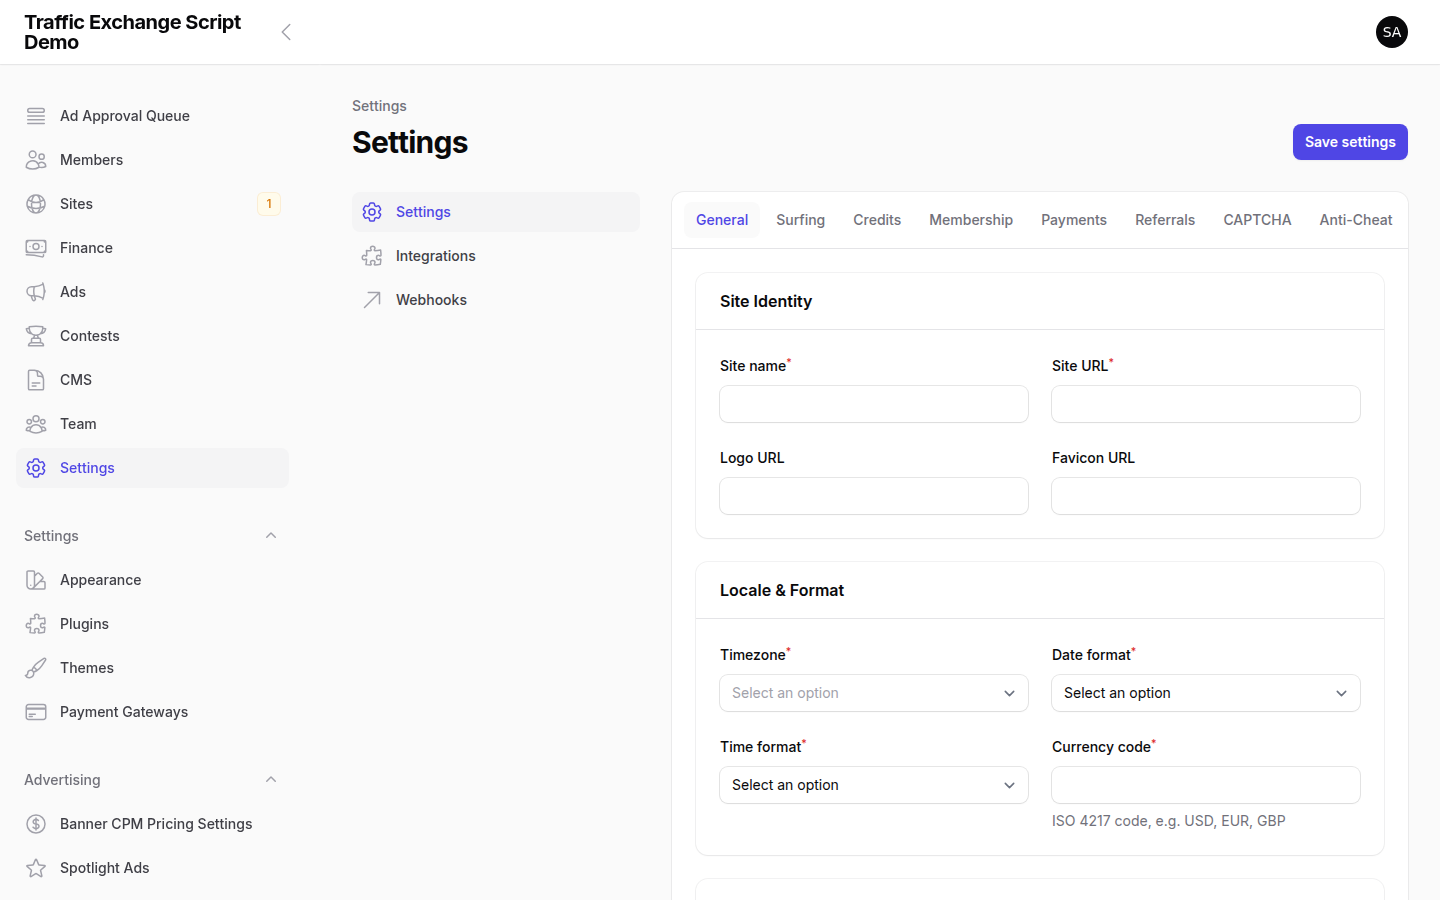Click the Save settings button

pos(1350,141)
